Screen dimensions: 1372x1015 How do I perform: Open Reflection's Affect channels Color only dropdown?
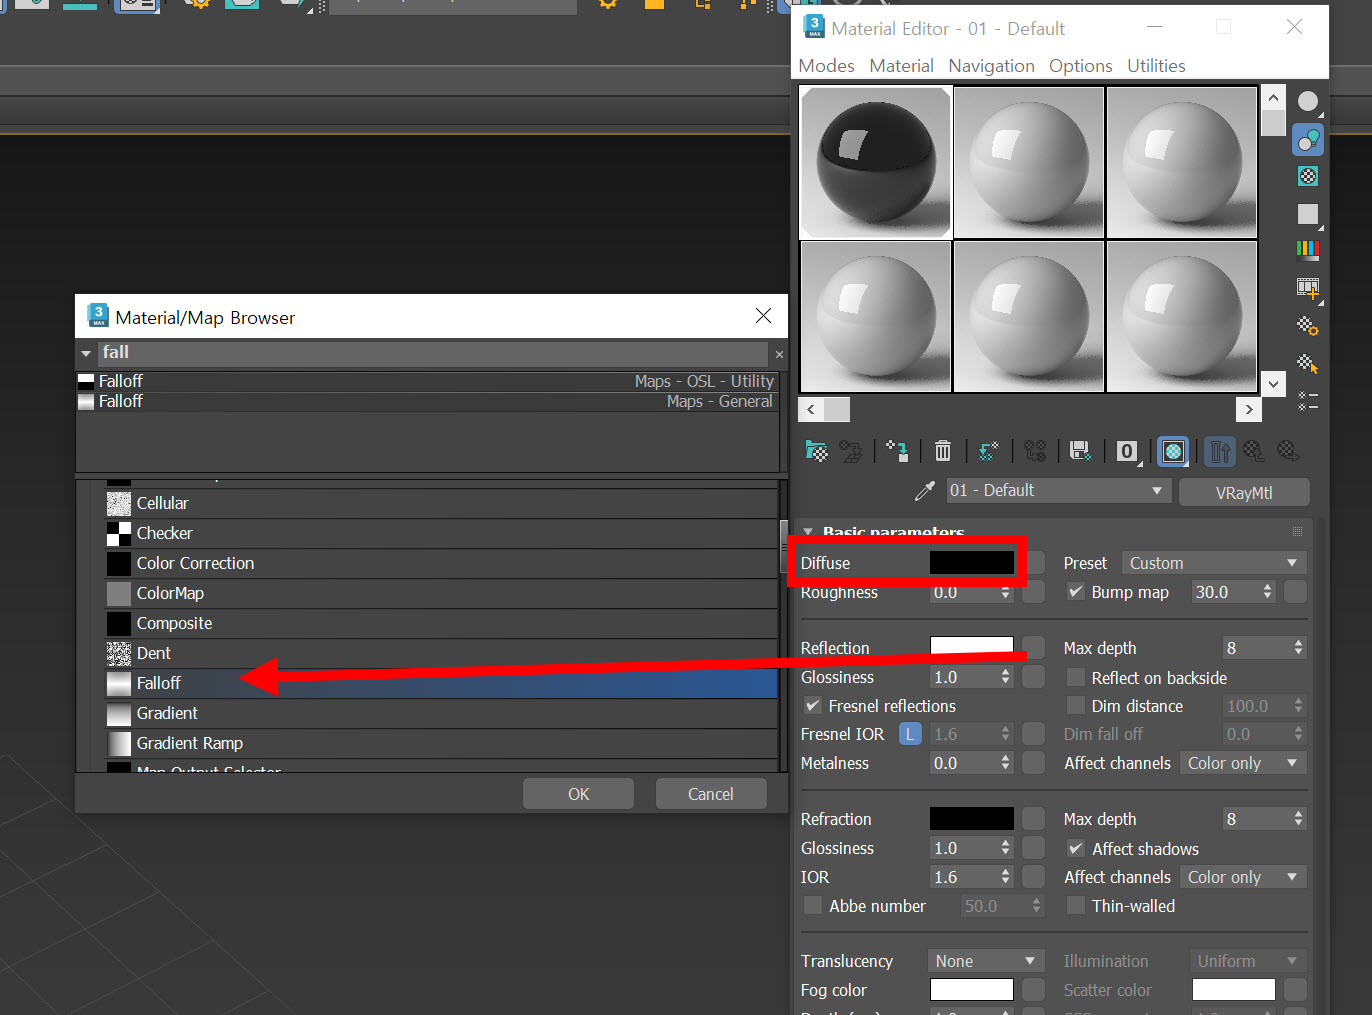tap(1243, 763)
